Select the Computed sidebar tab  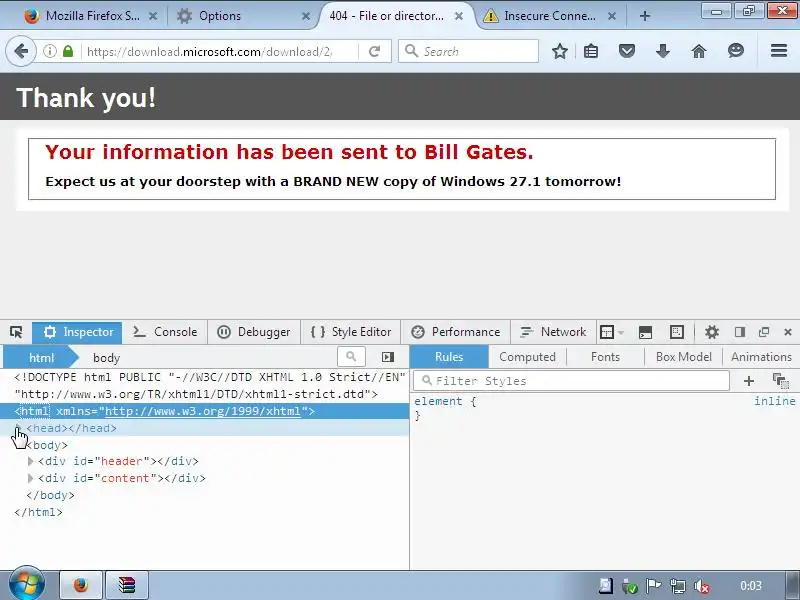527,357
